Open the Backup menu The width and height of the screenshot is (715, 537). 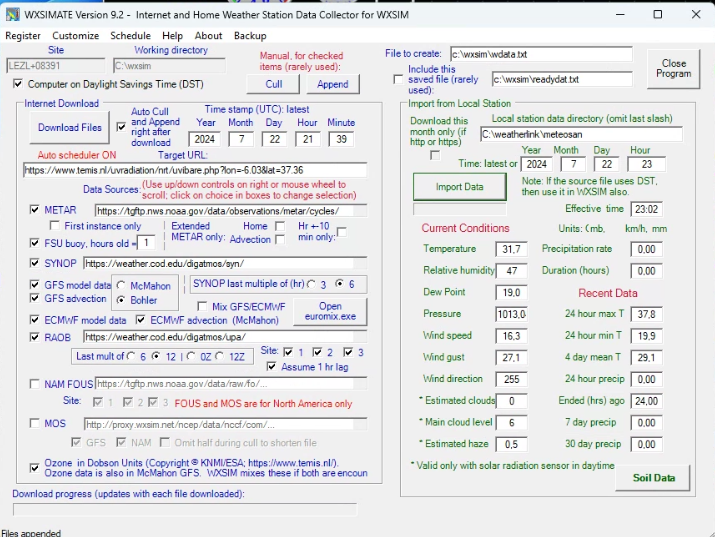click(x=250, y=36)
